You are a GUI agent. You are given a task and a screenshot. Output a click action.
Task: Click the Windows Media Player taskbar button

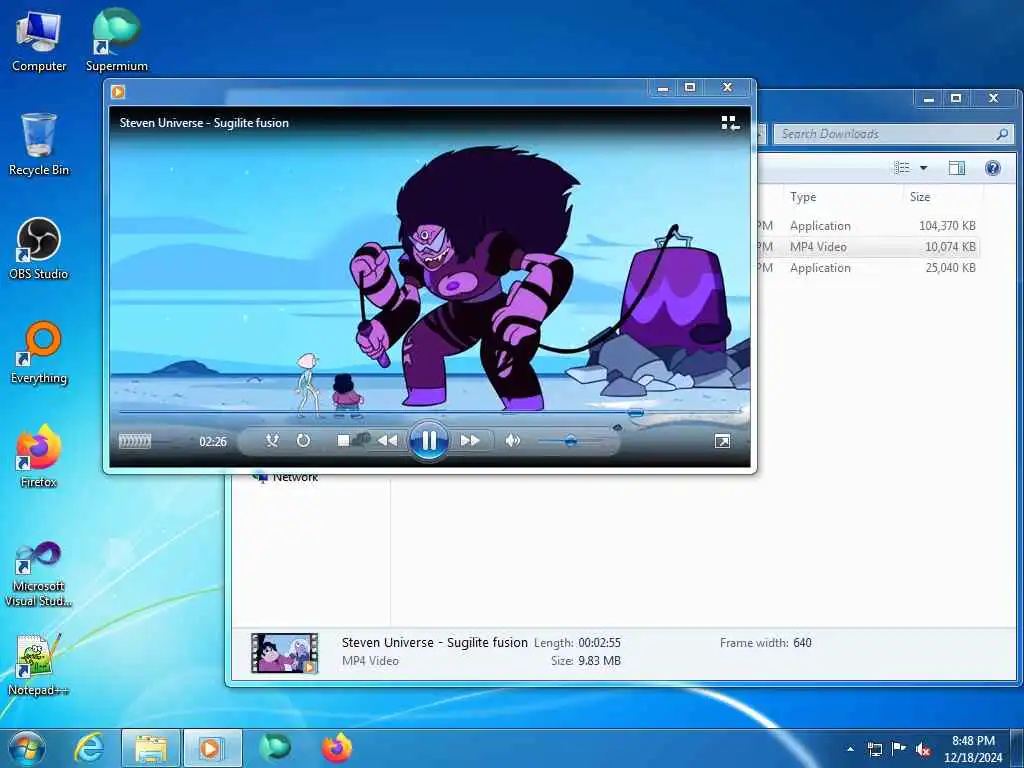[x=212, y=748]
